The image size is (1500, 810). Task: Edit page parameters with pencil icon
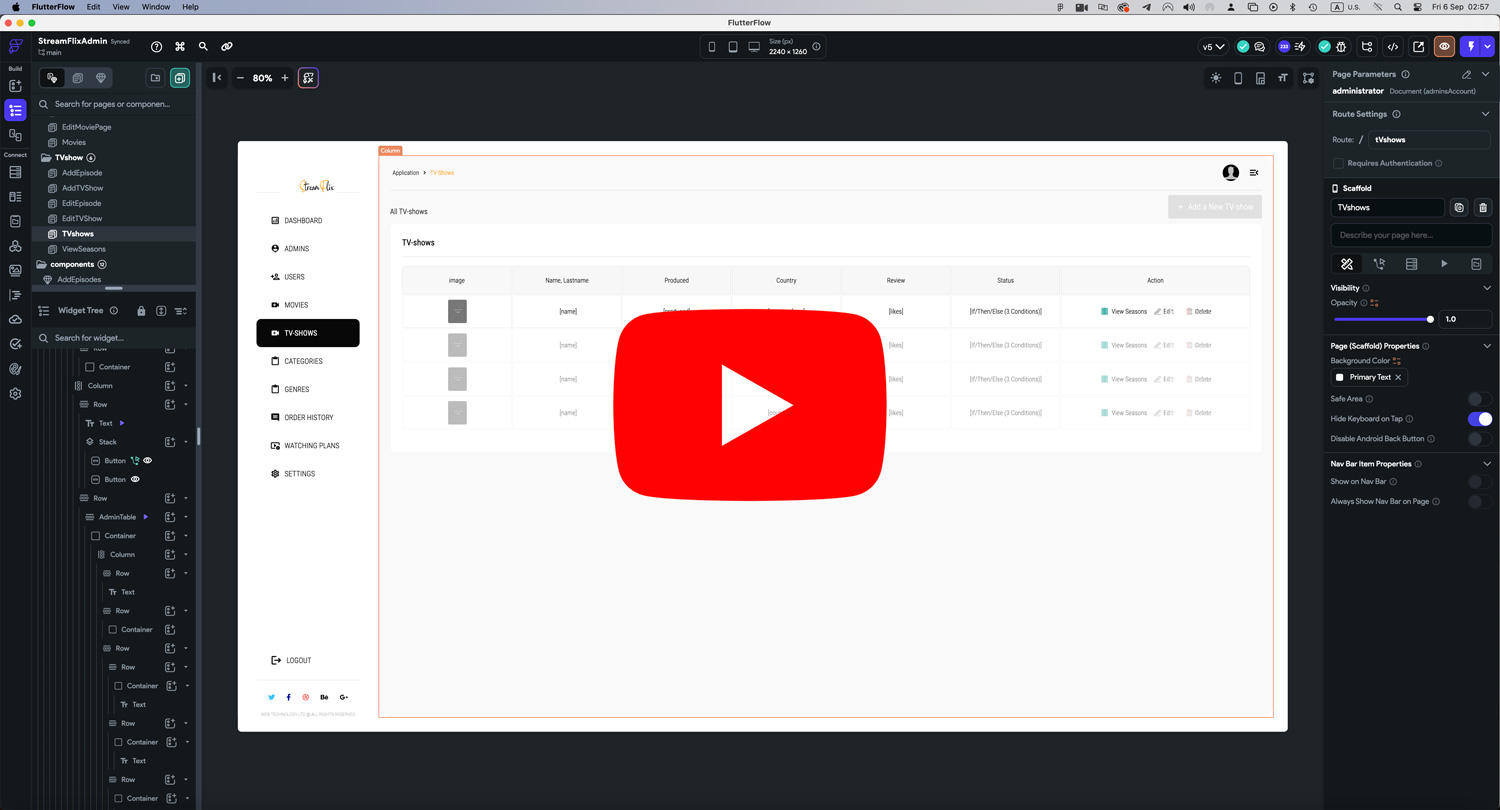[1467, 74]
